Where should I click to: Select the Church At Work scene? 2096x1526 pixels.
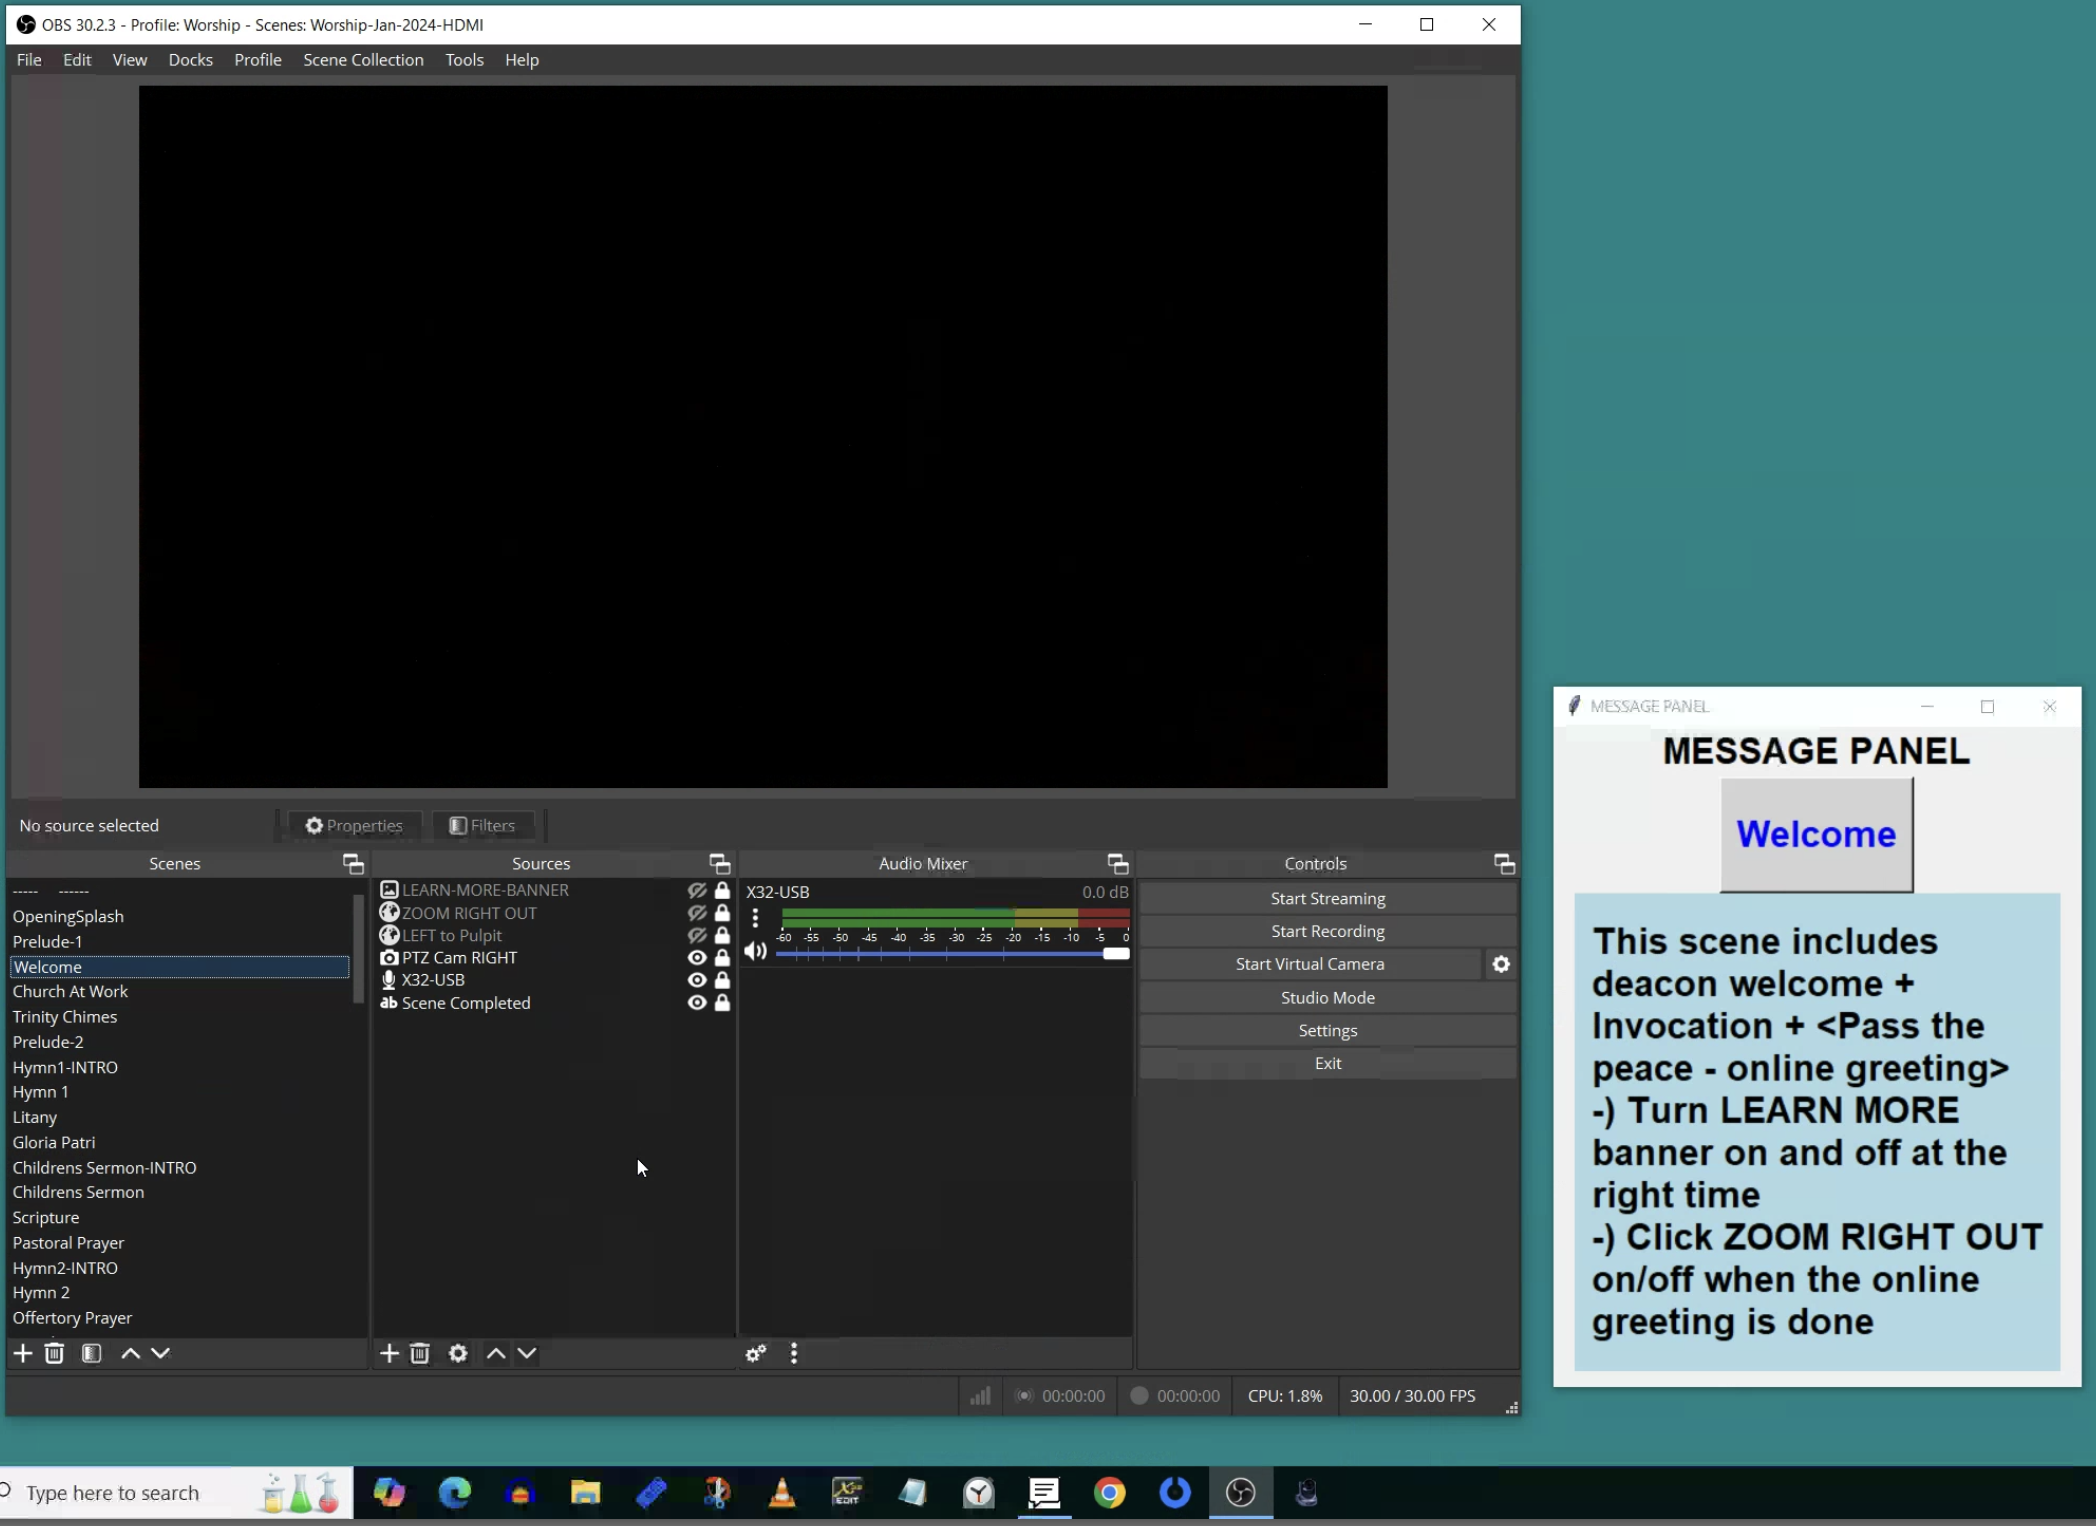click(x=70, y=991)
